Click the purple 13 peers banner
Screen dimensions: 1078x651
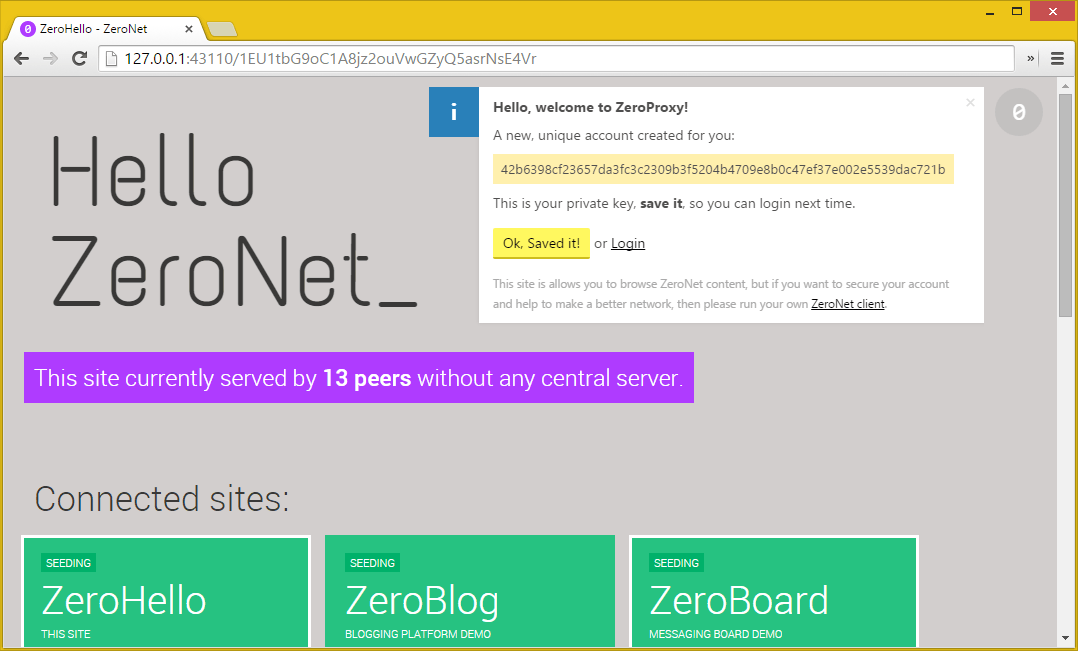coord(359,377)
